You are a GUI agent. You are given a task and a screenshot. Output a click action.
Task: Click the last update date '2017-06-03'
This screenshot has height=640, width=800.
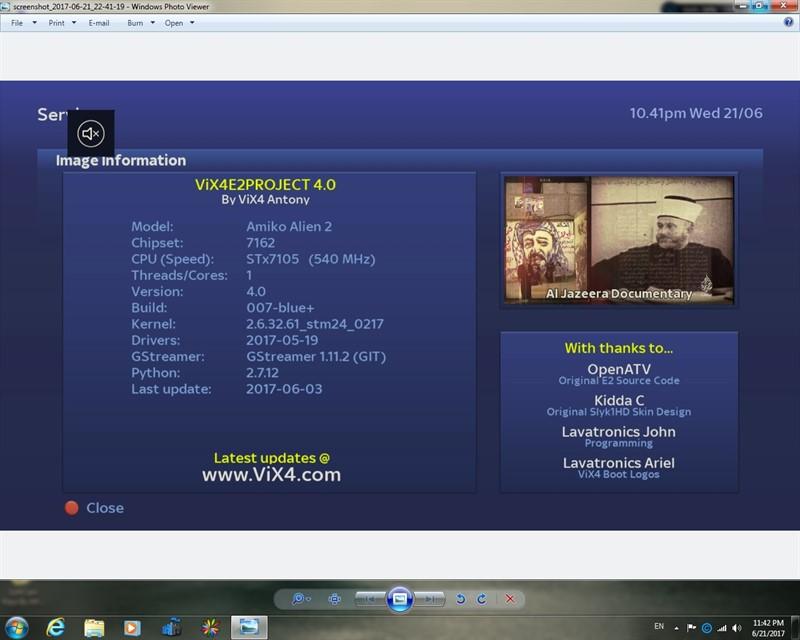pyautogui.click(x=284, y=389)
